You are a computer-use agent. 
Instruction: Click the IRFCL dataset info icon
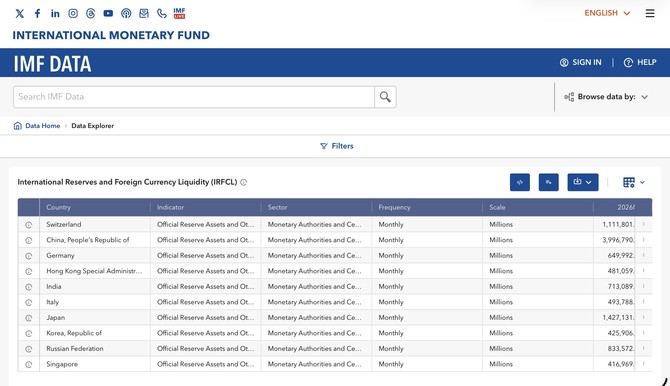[244, 182]
